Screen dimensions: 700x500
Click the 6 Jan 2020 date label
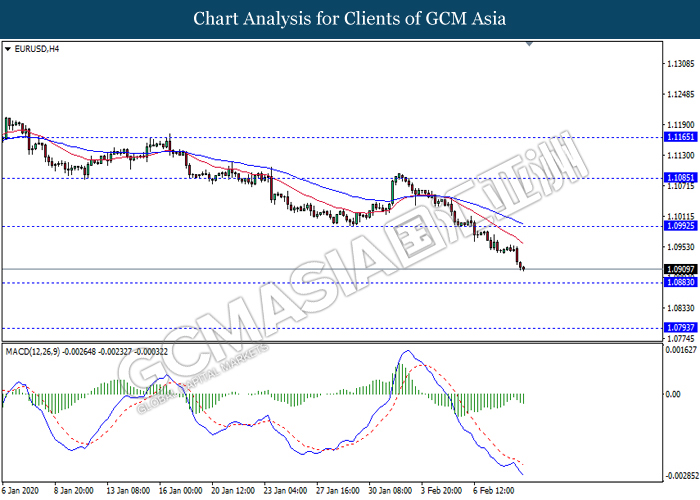coord(20,491)
